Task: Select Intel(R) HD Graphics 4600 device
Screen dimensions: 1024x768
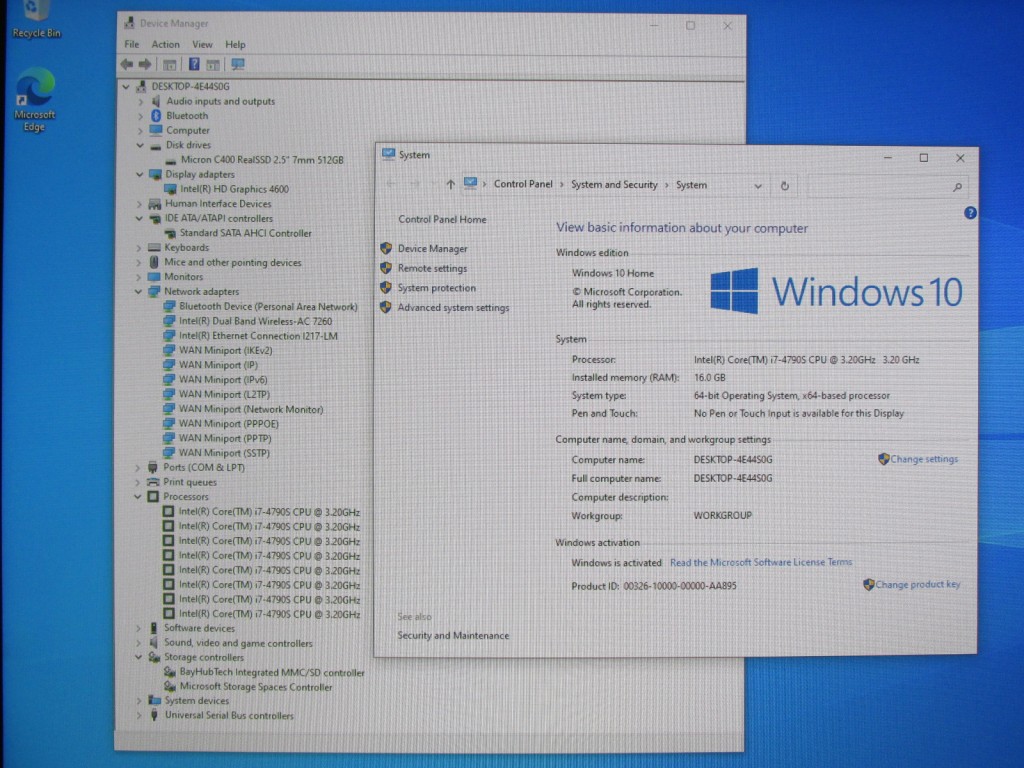Action: click(234, 189)
